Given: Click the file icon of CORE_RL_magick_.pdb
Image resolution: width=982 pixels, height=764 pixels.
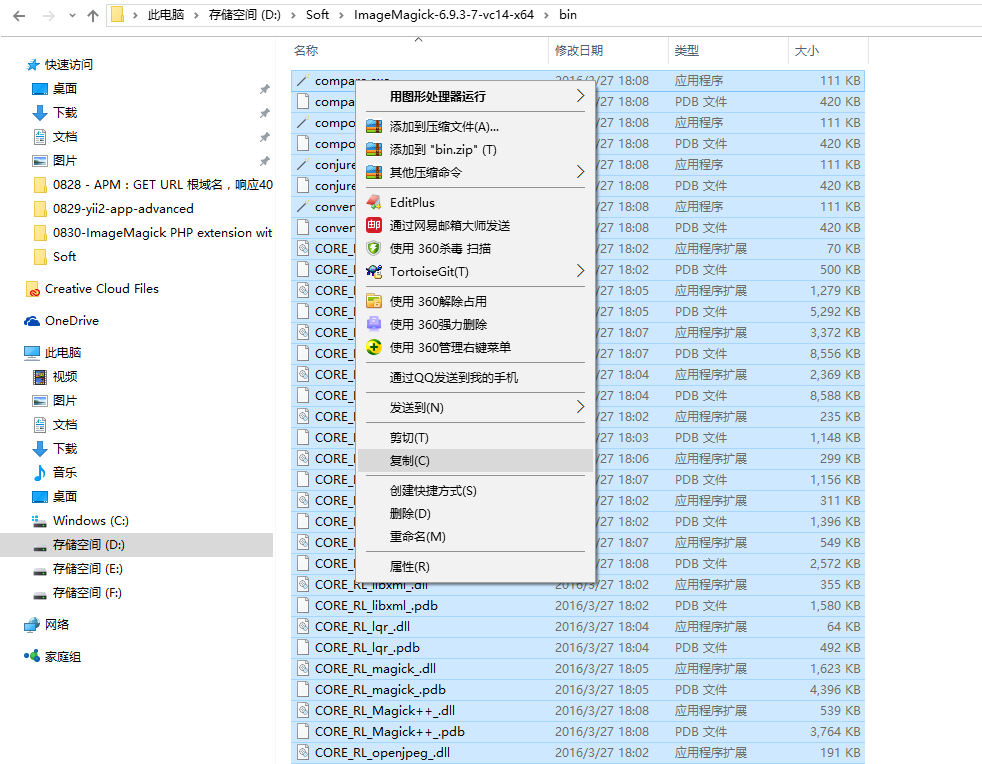Looking at the screenshot, I should pyautogui.click(x=303, y=689).
